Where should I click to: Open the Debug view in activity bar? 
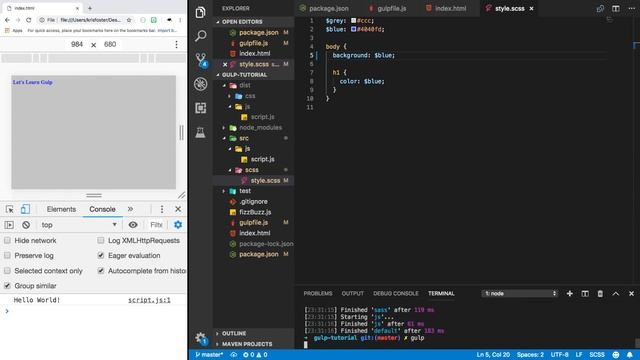(x=200, y=84)
